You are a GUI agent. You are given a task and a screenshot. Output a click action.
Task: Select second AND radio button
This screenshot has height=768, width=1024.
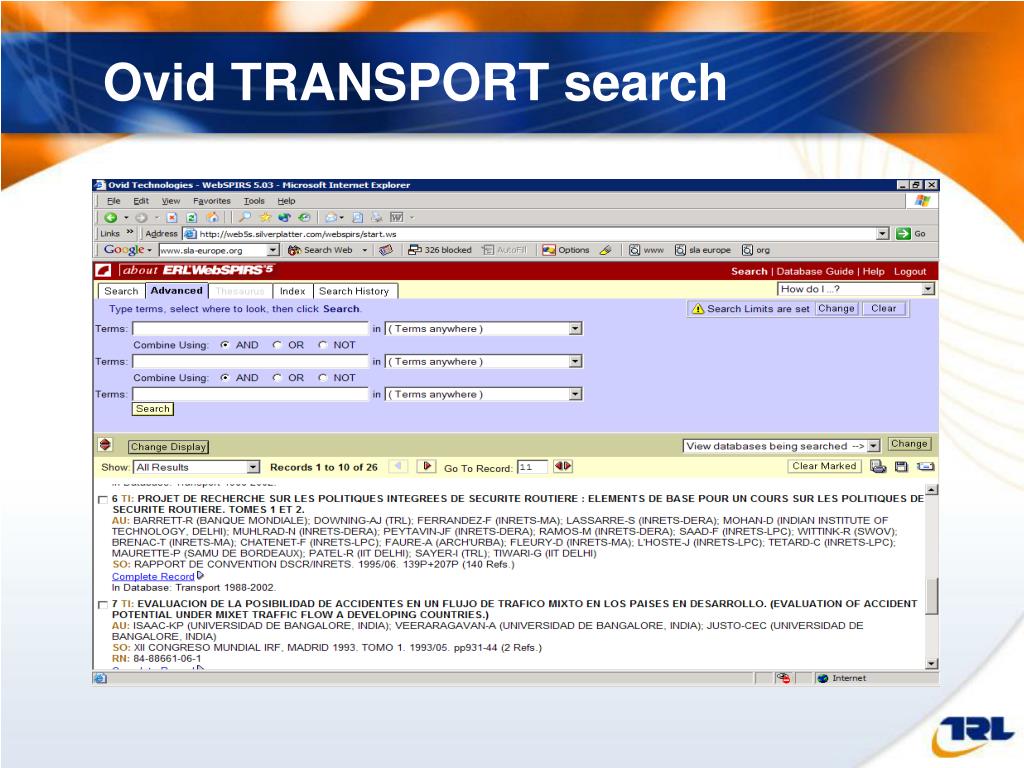tap(225, 377)
